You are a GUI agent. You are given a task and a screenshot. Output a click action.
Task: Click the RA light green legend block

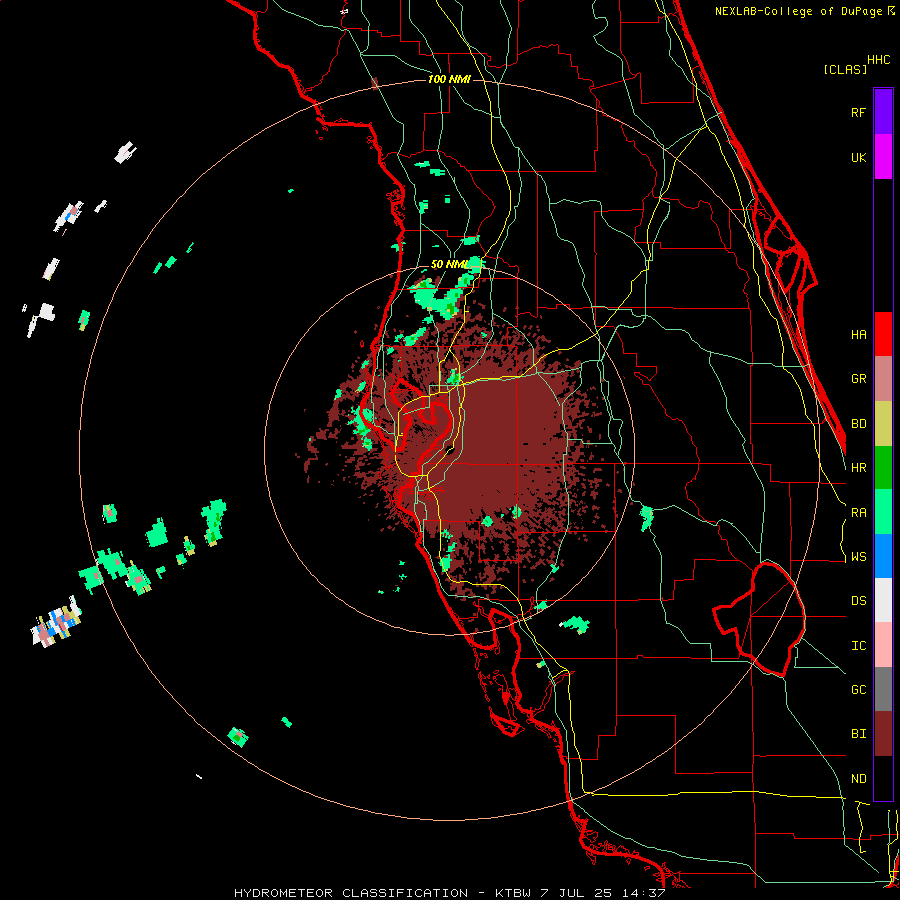pyautogui.click(x=883, y=512)
